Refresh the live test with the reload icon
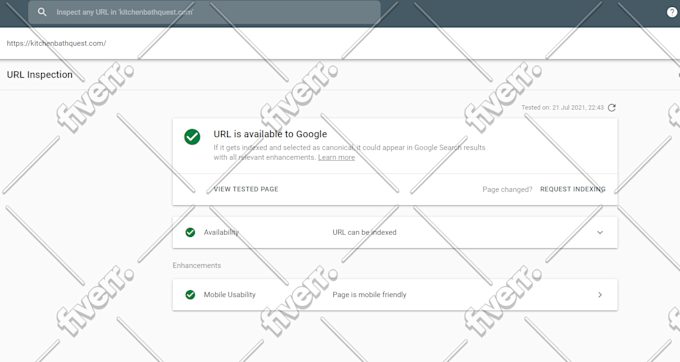Image resolution: width=680 pixels, height=362 pixels. point(611,108)
